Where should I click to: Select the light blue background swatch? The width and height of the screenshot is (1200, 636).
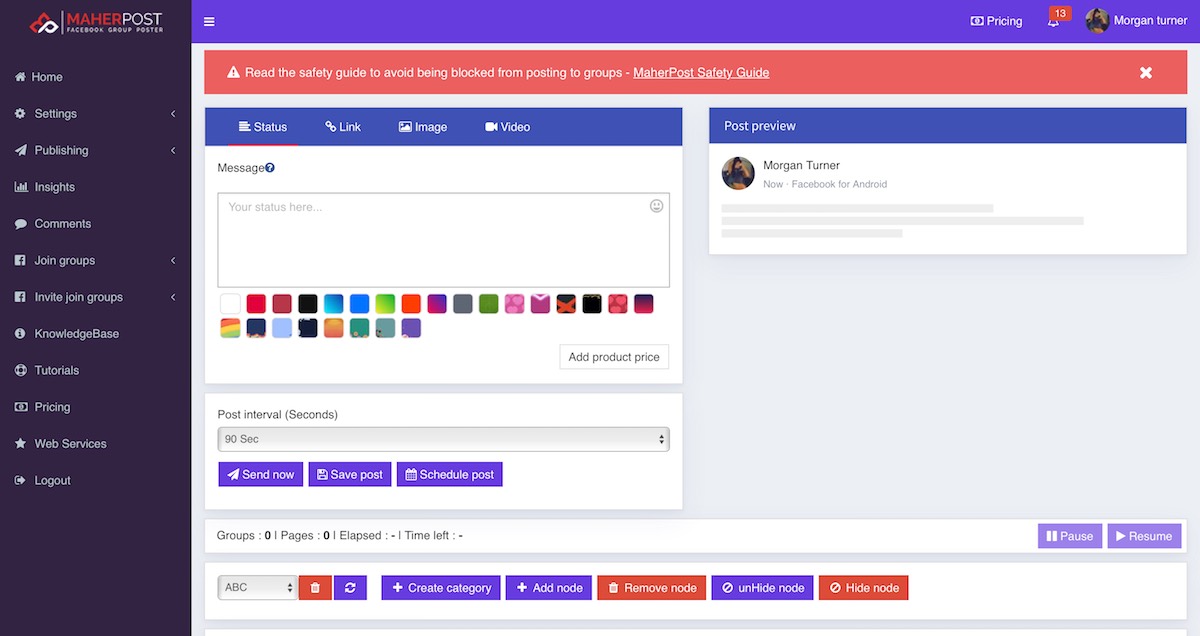coord(282,328)
